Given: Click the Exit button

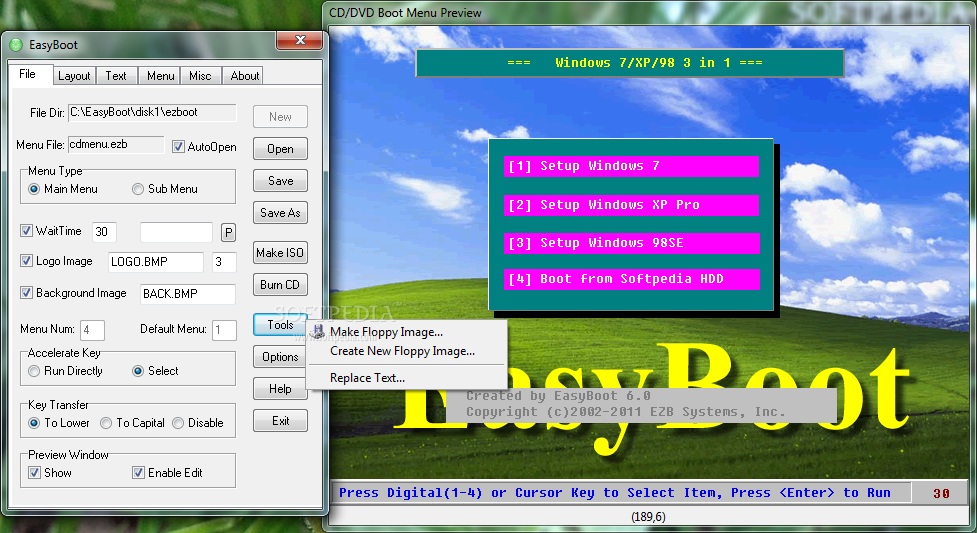Looking at the screenshot, I should 280,421.
